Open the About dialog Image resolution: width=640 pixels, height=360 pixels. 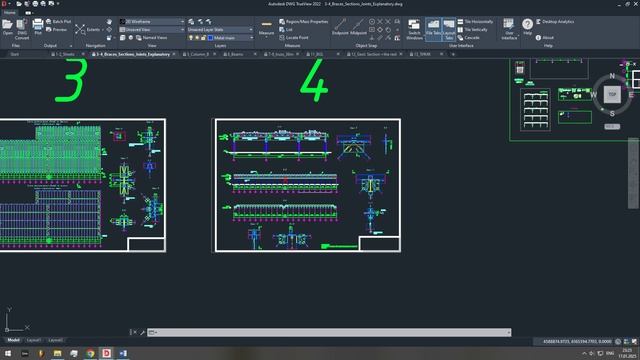click(544, 38)
